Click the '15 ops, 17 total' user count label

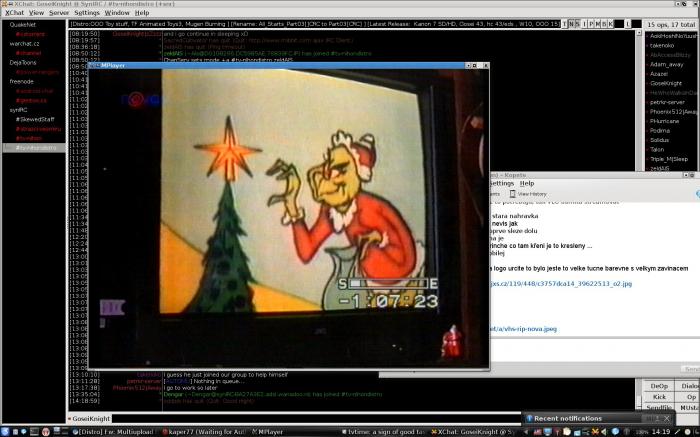(671, 25)
